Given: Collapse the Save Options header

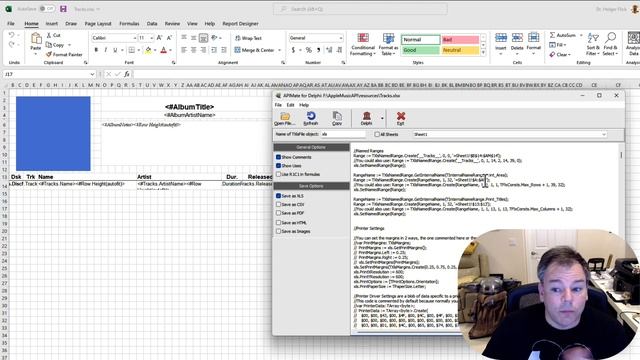Looking at the screenshot, I should (311, 186).
